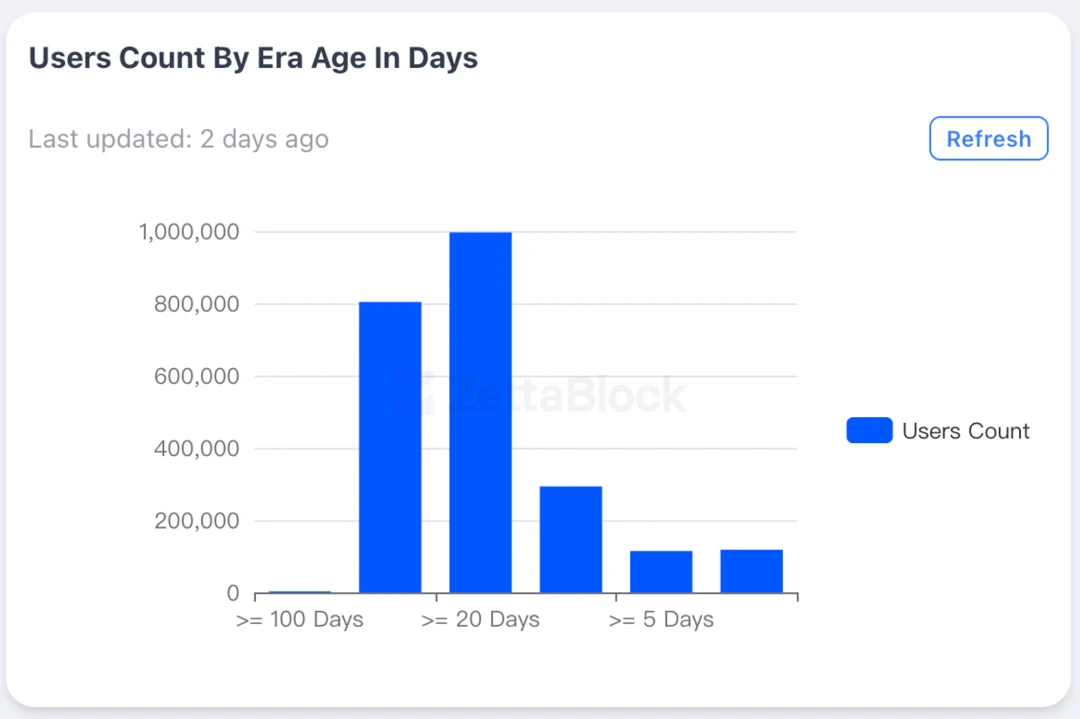
Task: Click the 1,000,000 y-axis label
Action: click(x=189, y=232)
